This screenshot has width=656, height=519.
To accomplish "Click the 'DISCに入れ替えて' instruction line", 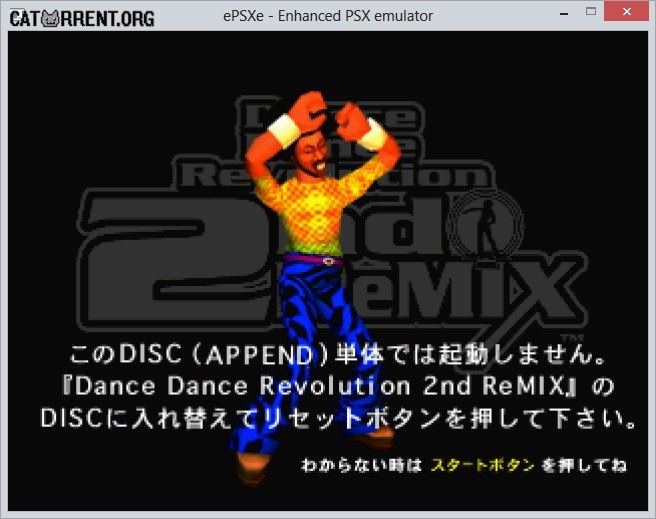I will pos(338,418).
